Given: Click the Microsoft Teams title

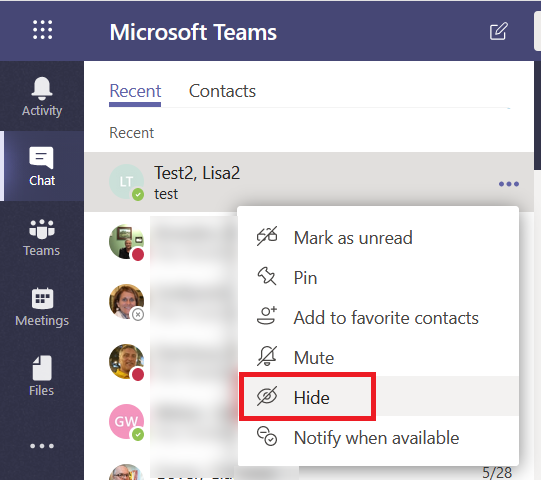Looking at the screenshot, I should [193, 32].
